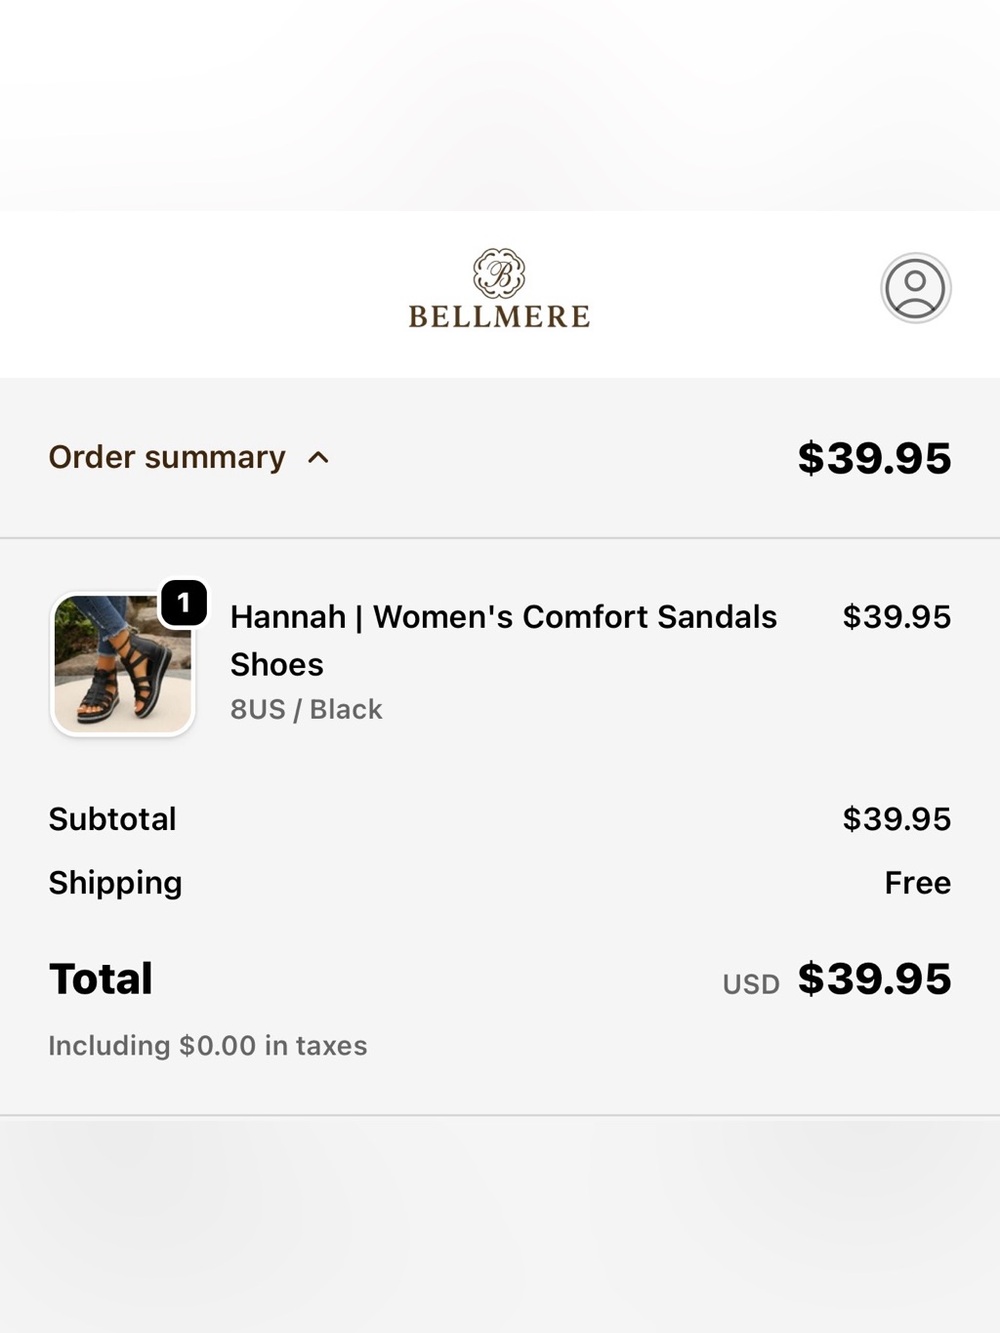Click the product line item price

point(896,617)
